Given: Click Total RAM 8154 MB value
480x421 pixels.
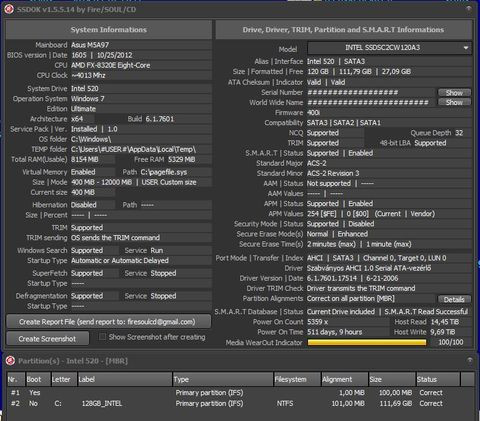Looking at the screenshot, I should (x=85, y=159).
